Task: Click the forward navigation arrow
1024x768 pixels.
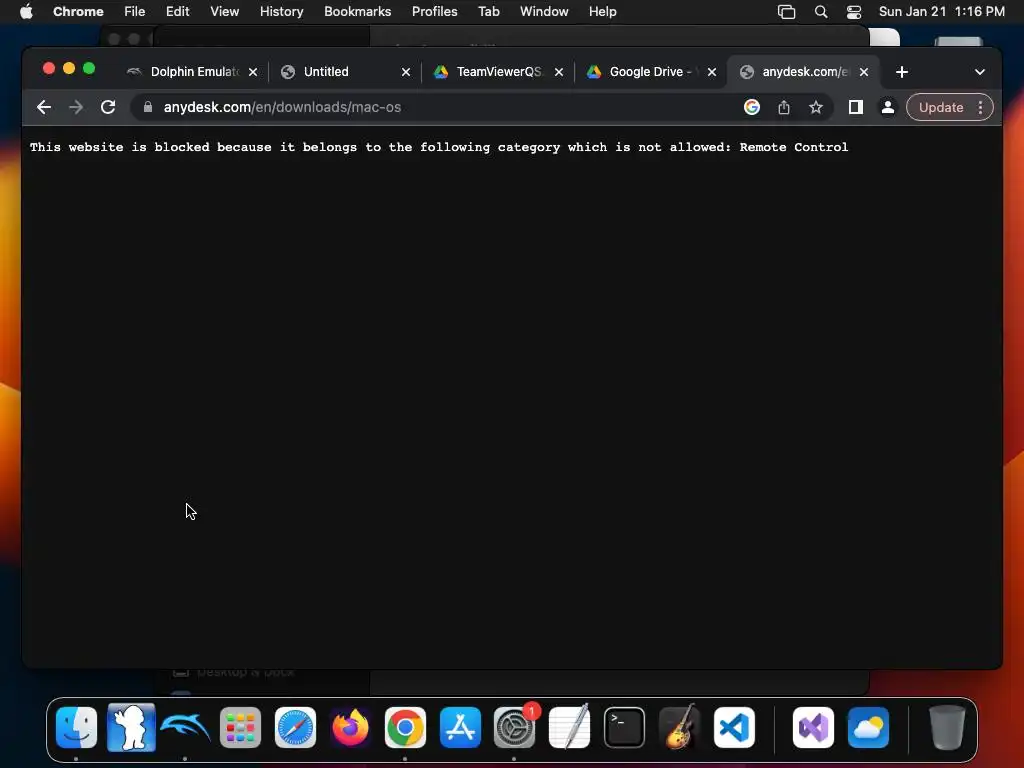Action: [76, 107]
